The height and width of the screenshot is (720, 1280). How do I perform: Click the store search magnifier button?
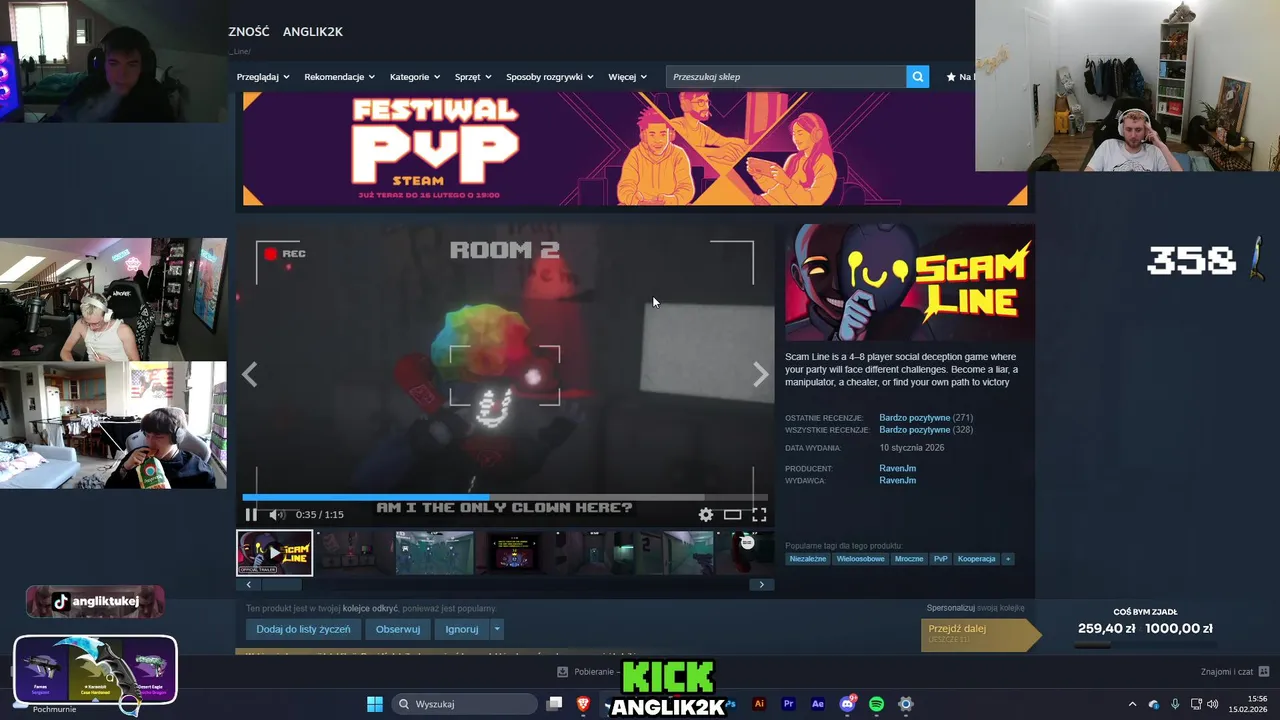coord(918,77)
